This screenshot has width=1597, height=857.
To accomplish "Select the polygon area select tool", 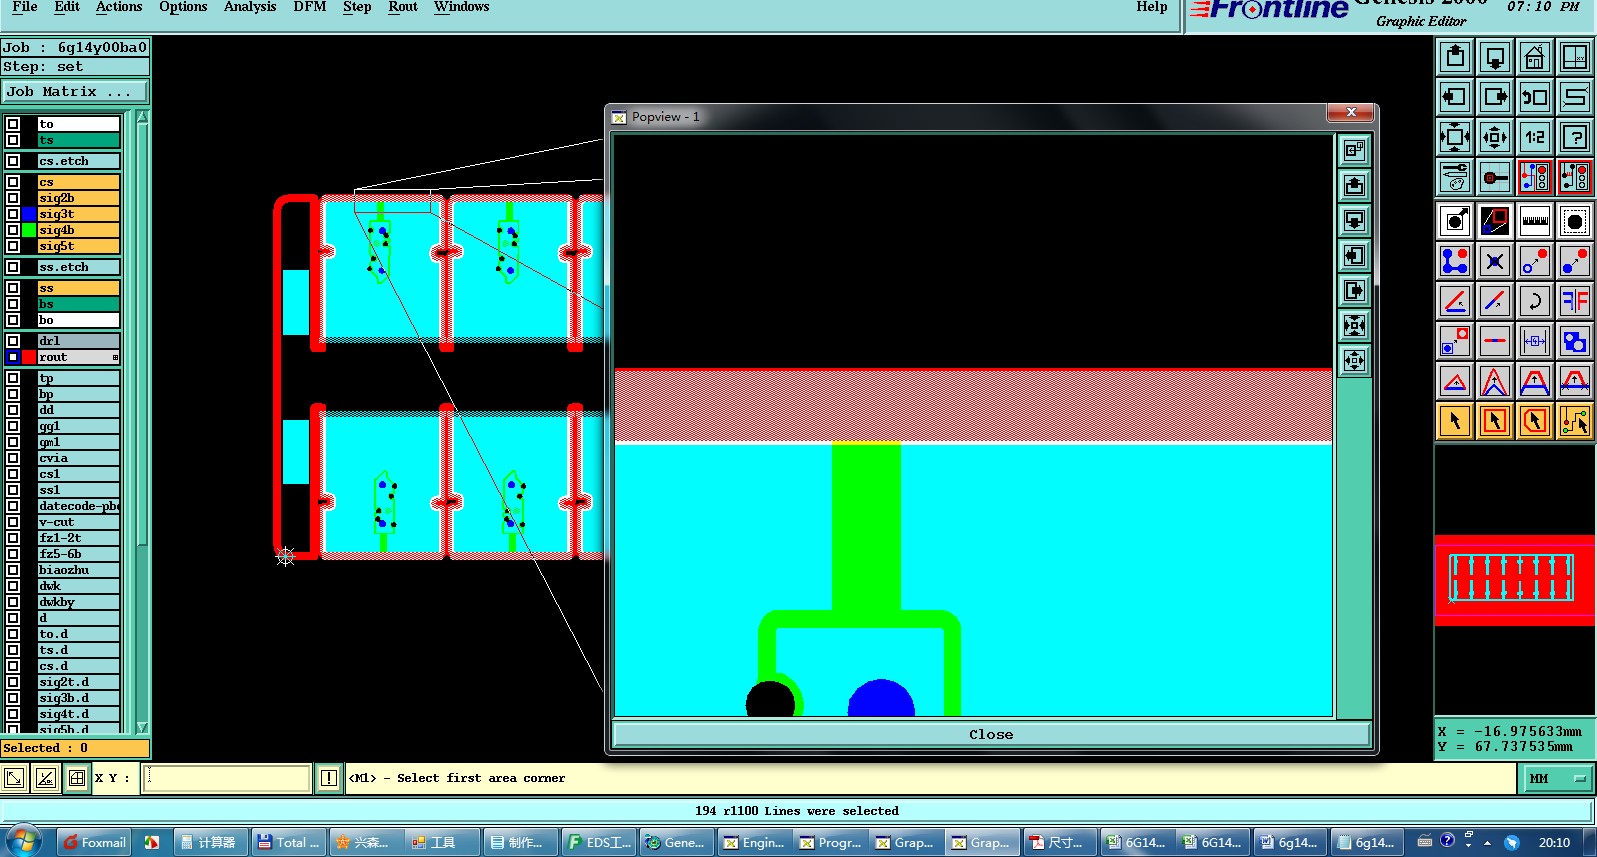I will pyautogui.click(x=1534, y=421).
